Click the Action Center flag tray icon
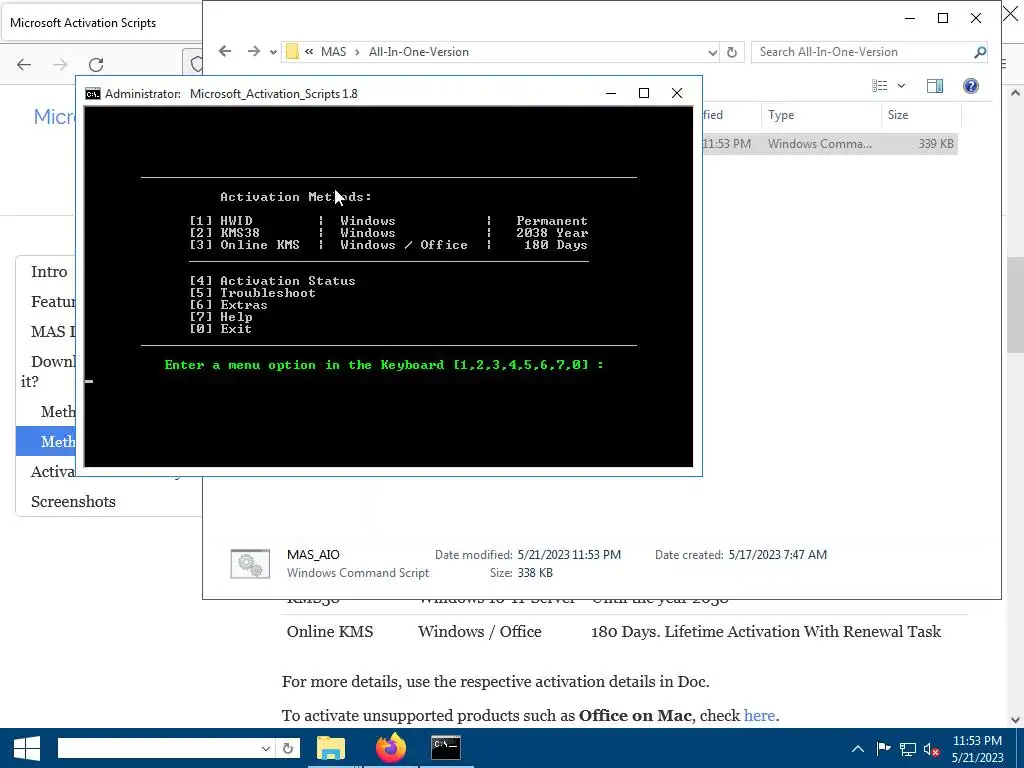This screenshot has height=768, width=1024. coord(883,749)
